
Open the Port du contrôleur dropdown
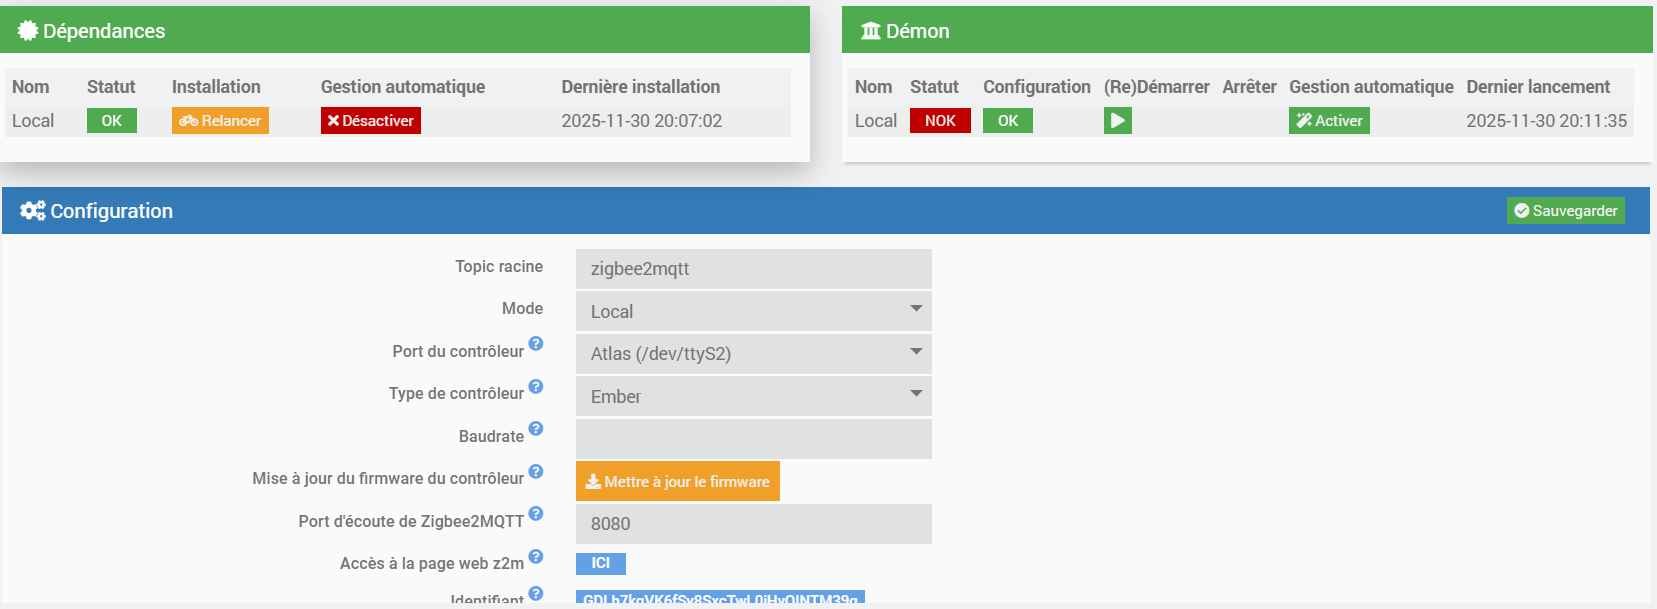click(754, 353)
